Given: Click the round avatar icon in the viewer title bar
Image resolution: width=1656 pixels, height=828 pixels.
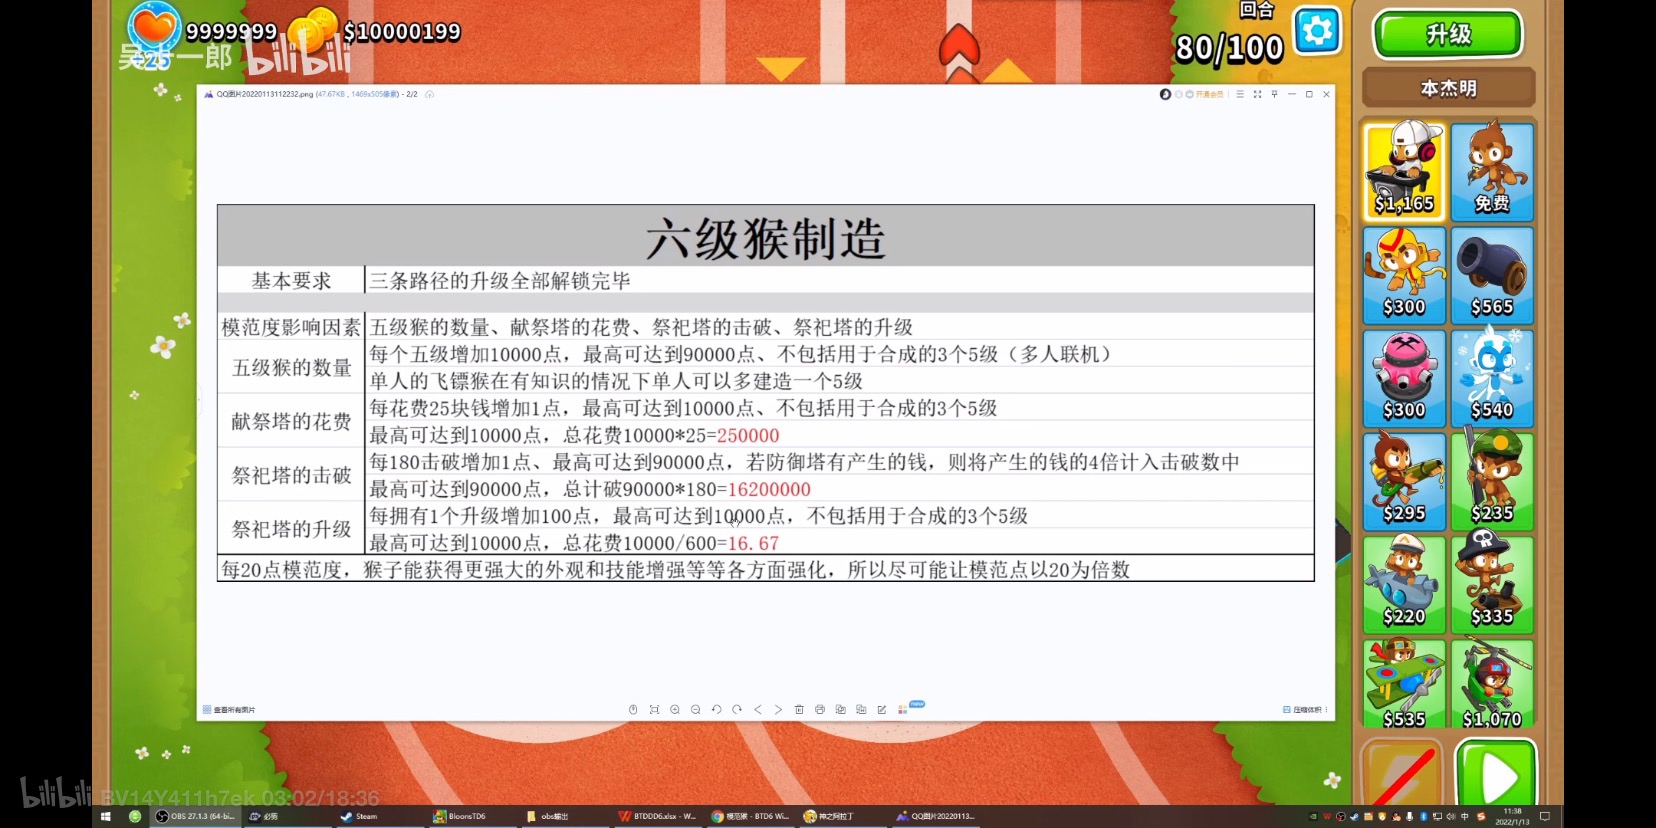Looking at the screenshot, I should [1165, 94].
